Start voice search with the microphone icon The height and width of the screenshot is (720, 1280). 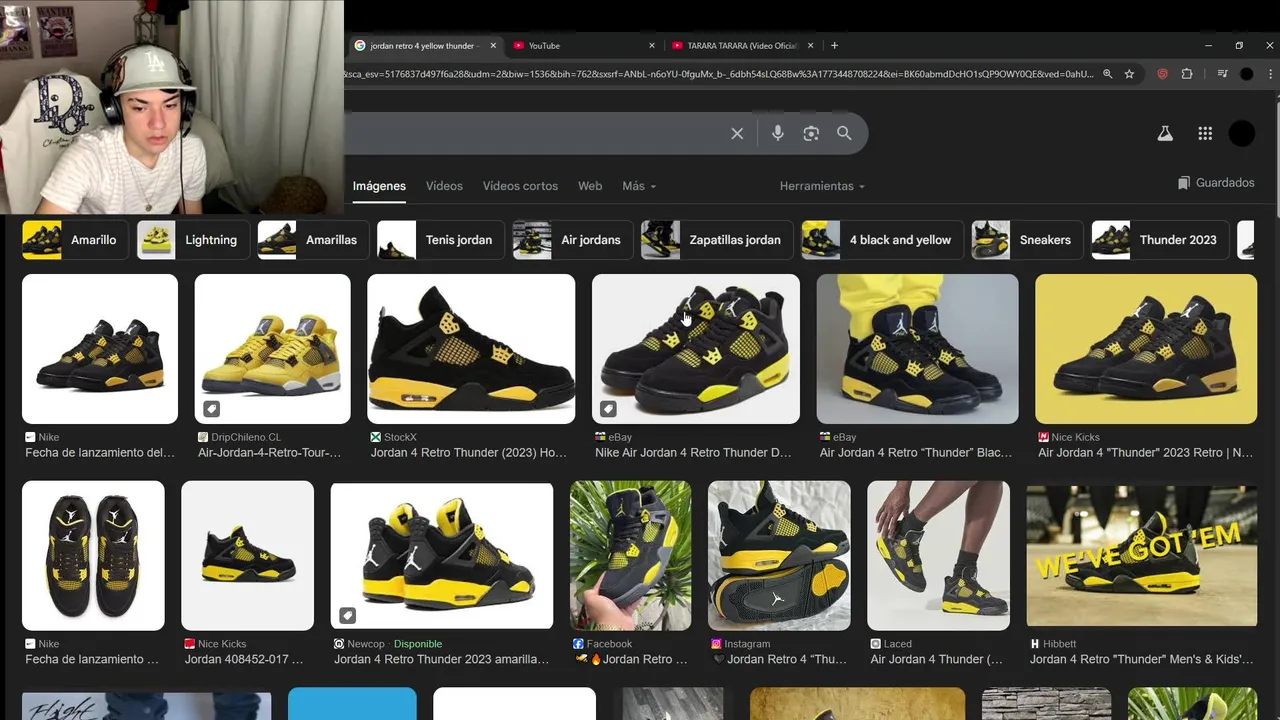tap(778, 133)
